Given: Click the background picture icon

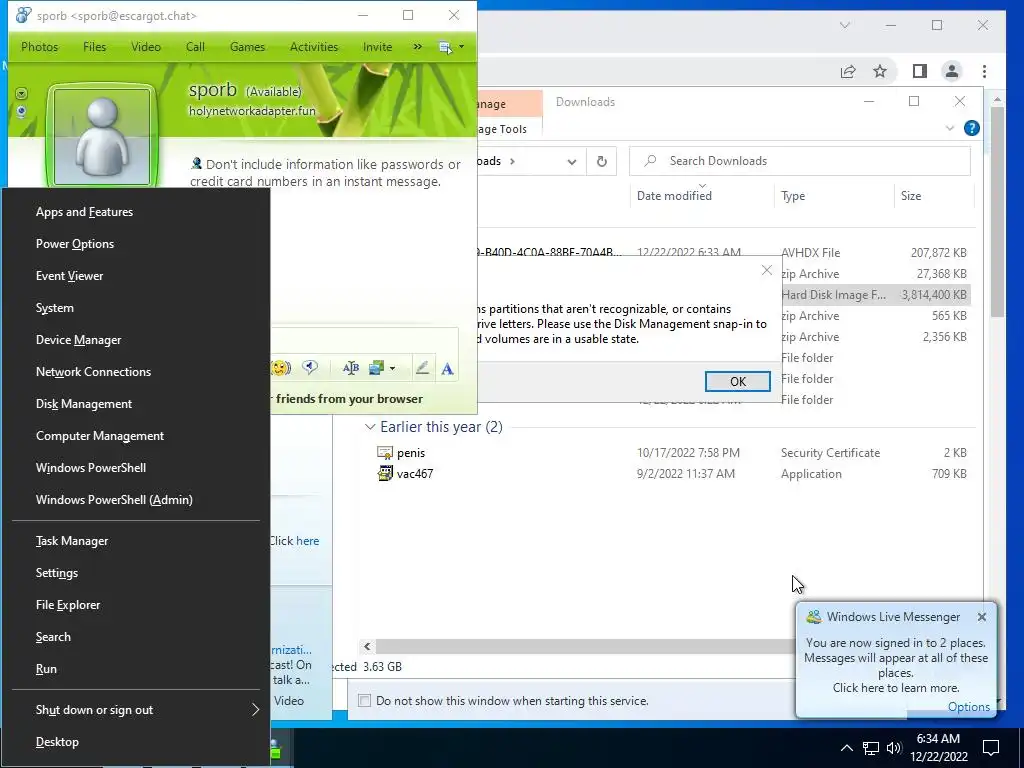Looking at the screenshot, I should (377, 368).
